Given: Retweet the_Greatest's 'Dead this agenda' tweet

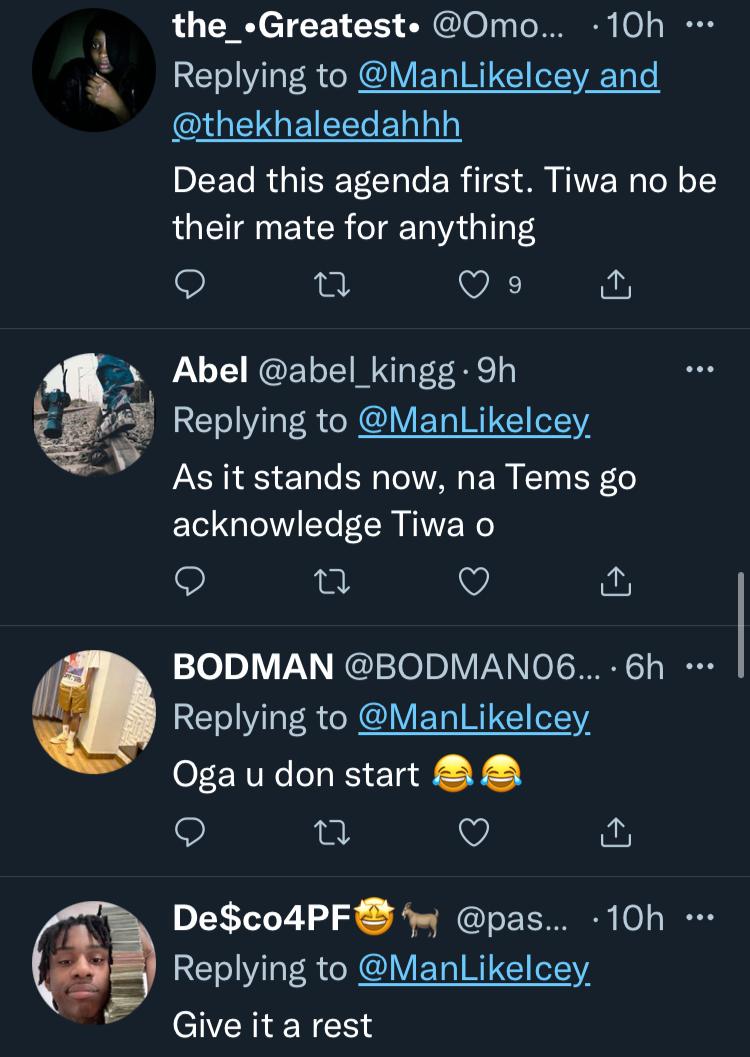Looking at the screenshot, I should coord(334,283).
